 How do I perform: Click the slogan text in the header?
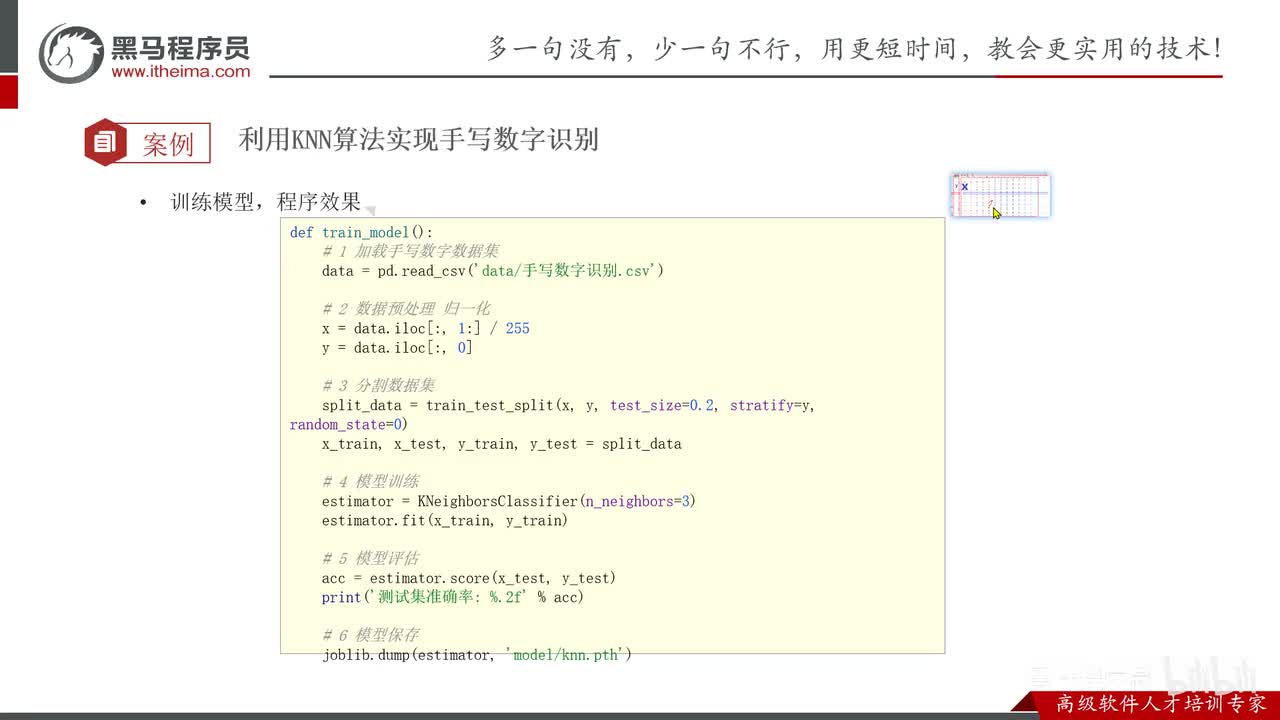pos(855,48)
